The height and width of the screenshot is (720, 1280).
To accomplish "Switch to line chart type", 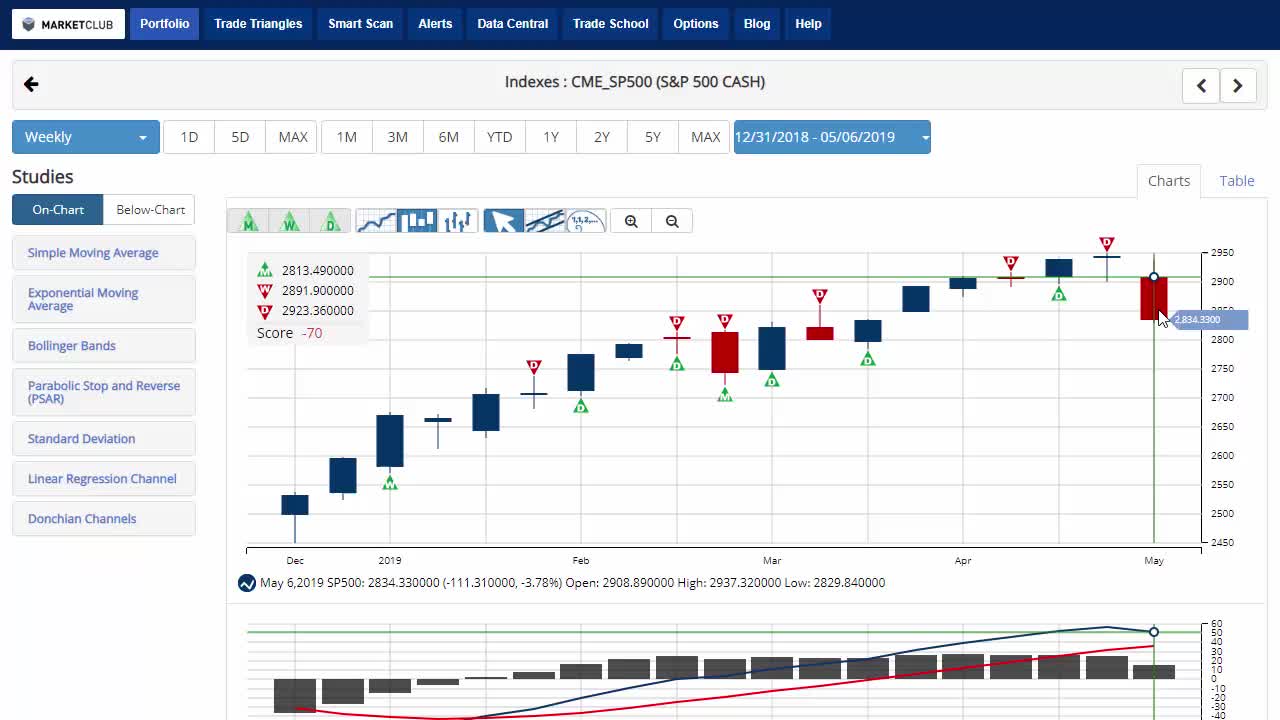I will (376, 221).
